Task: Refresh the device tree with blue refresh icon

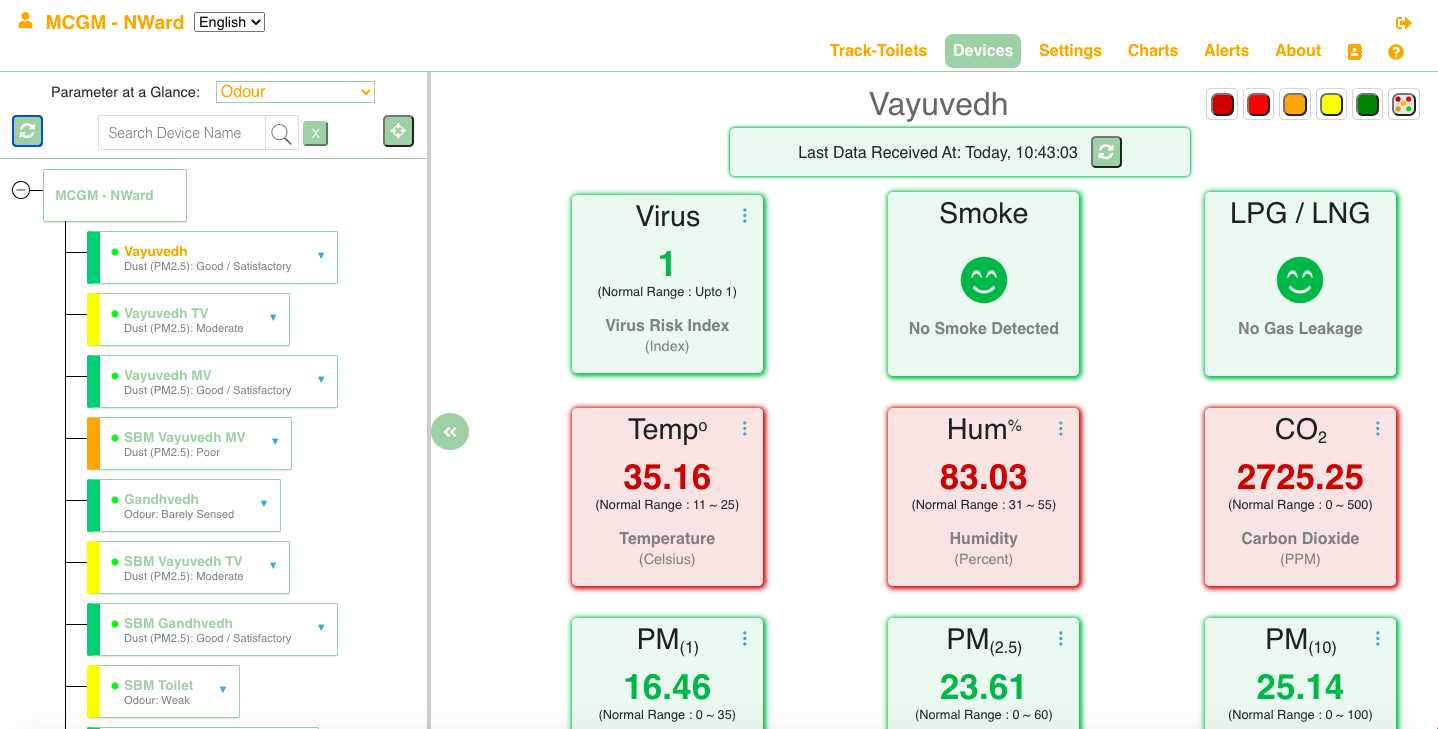Action: pyautogui.click(x=27, y=131)
